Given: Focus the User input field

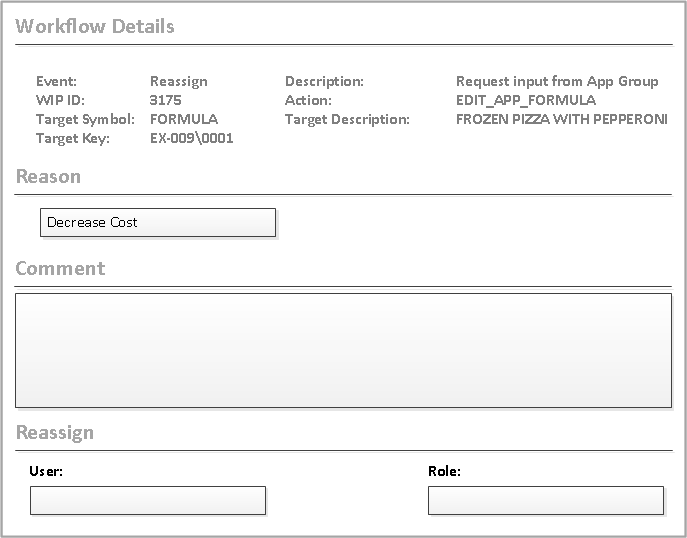Looking at the screenshot, I should (x=148, y=500).
